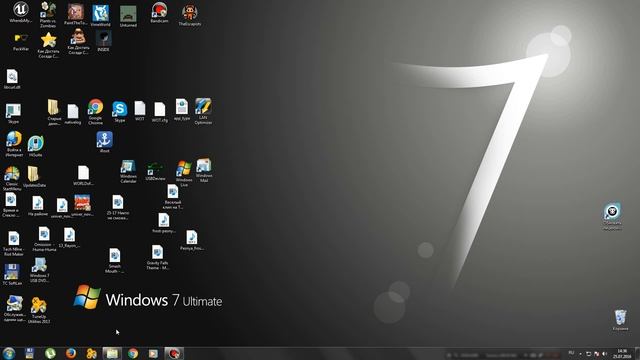Launch the TC SoftLan floppy icon
Screen dimensions: 640x360
click(x=12, y=274)
